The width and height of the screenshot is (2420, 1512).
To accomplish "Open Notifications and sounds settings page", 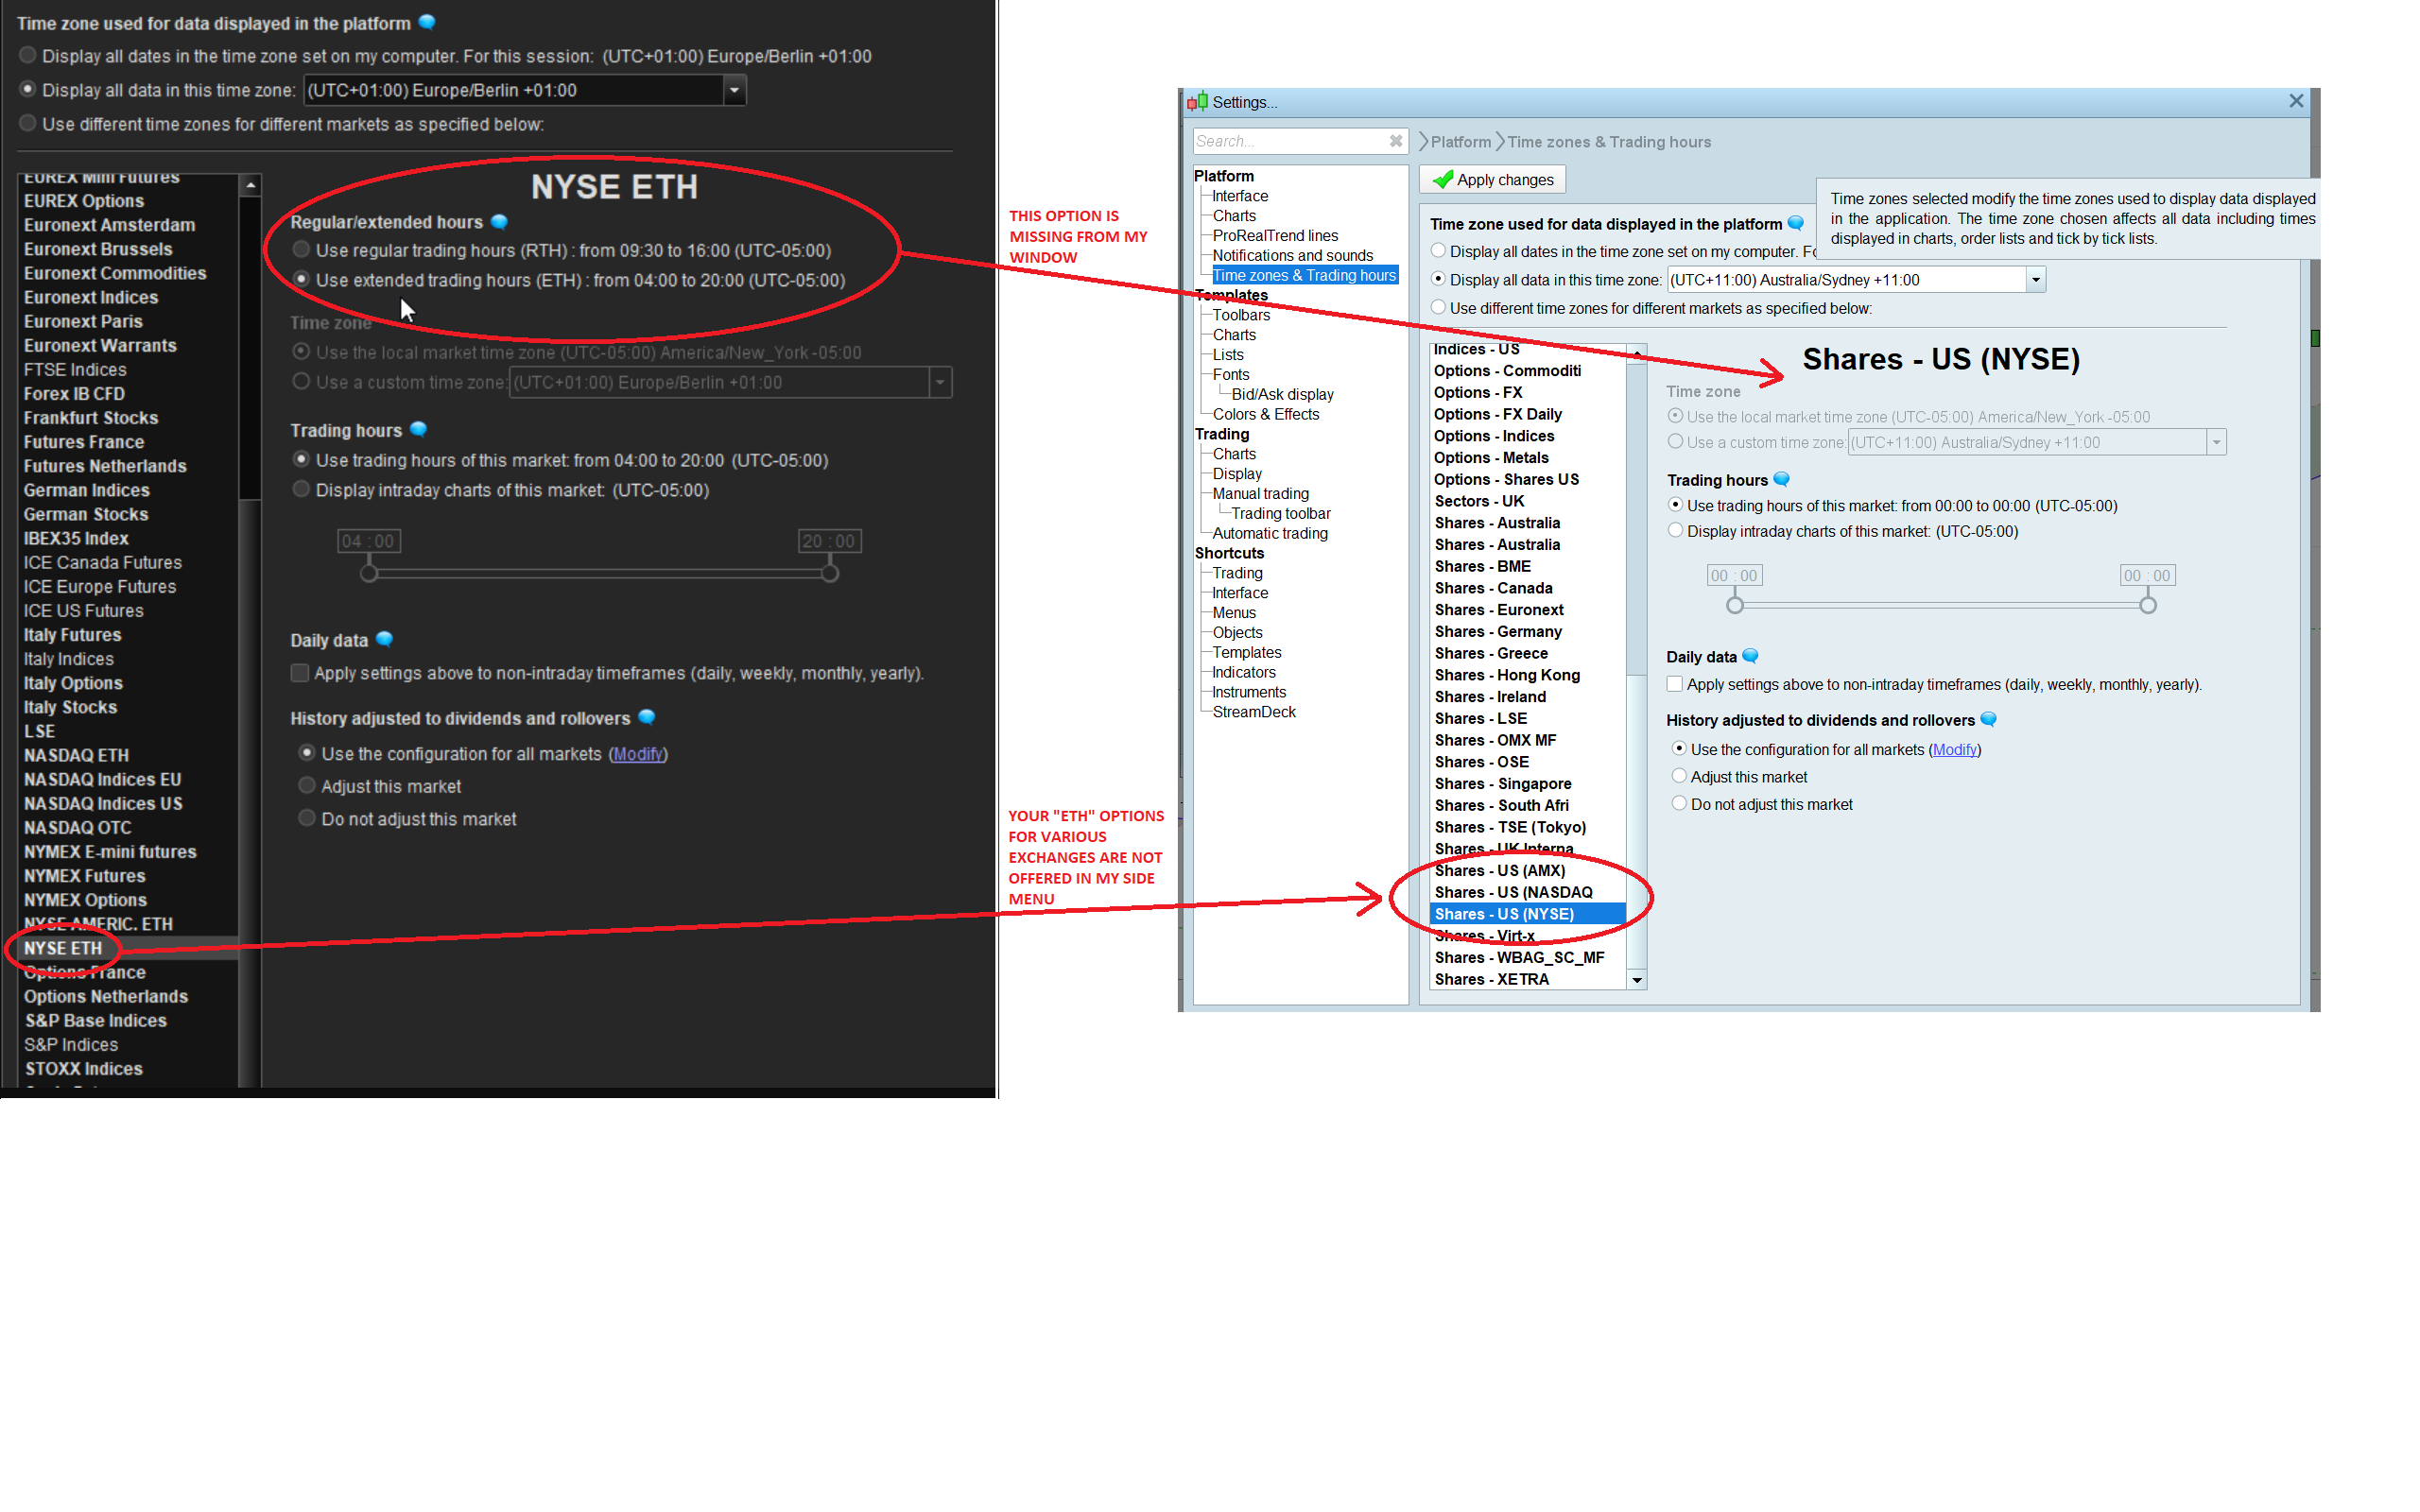I will [x=1292, y=255].
